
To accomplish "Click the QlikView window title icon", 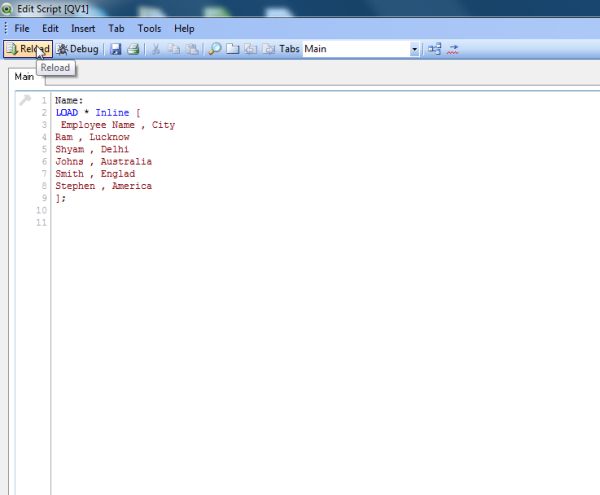I will (x=7, y=9).
